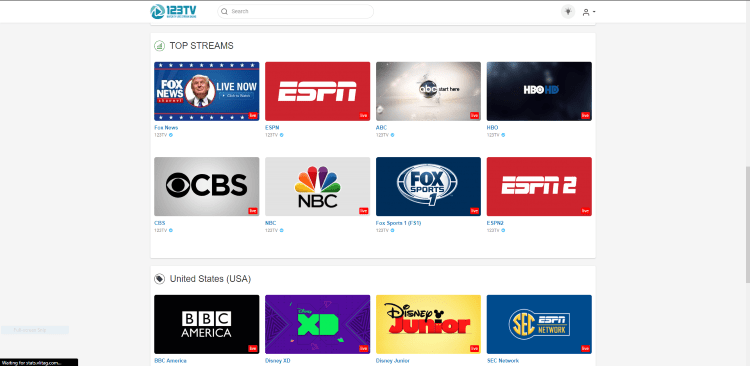Open the HBO HD stream thumbnail
The width and height of the screenshot is (750, 366).
click(539, 91)
